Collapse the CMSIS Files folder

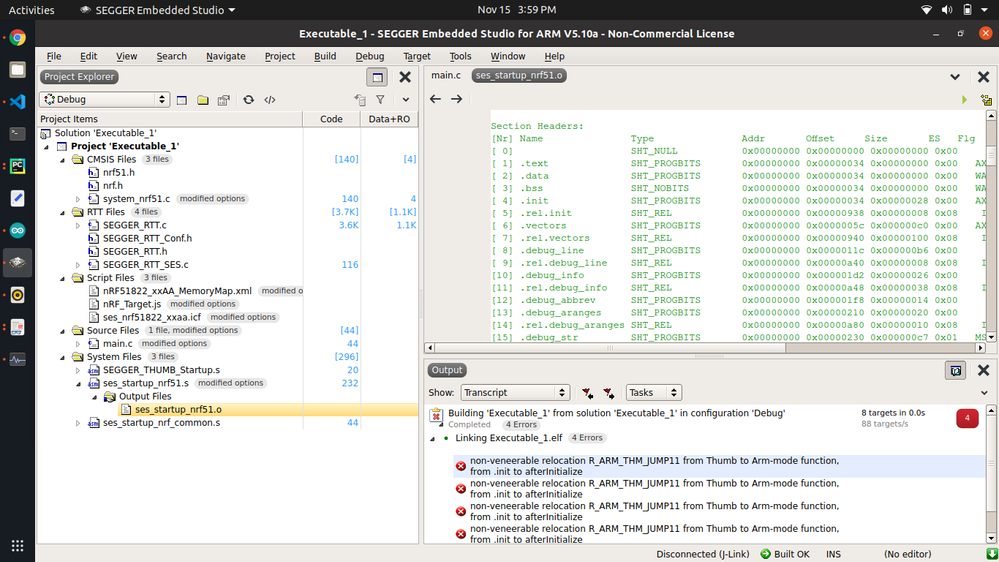pos(62,160)
